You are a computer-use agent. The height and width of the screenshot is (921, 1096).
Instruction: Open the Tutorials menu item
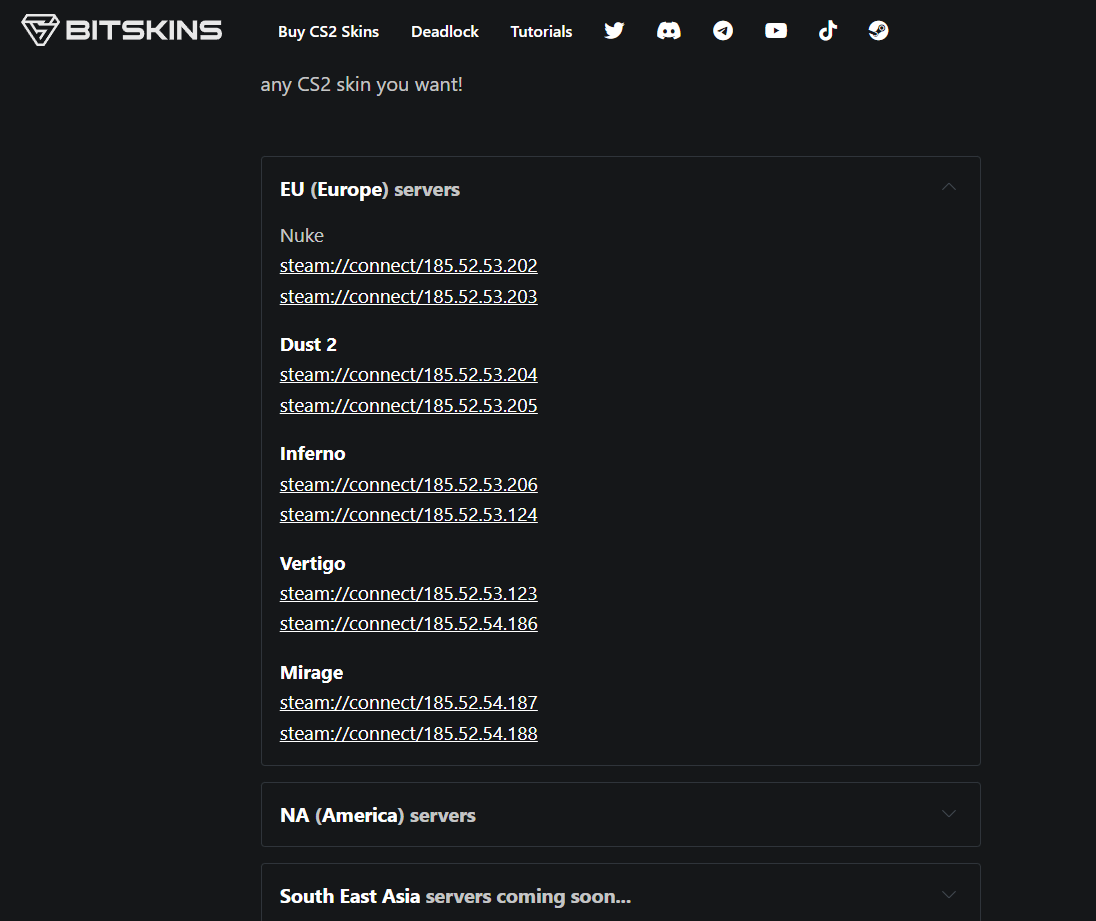tap(541, 31)
